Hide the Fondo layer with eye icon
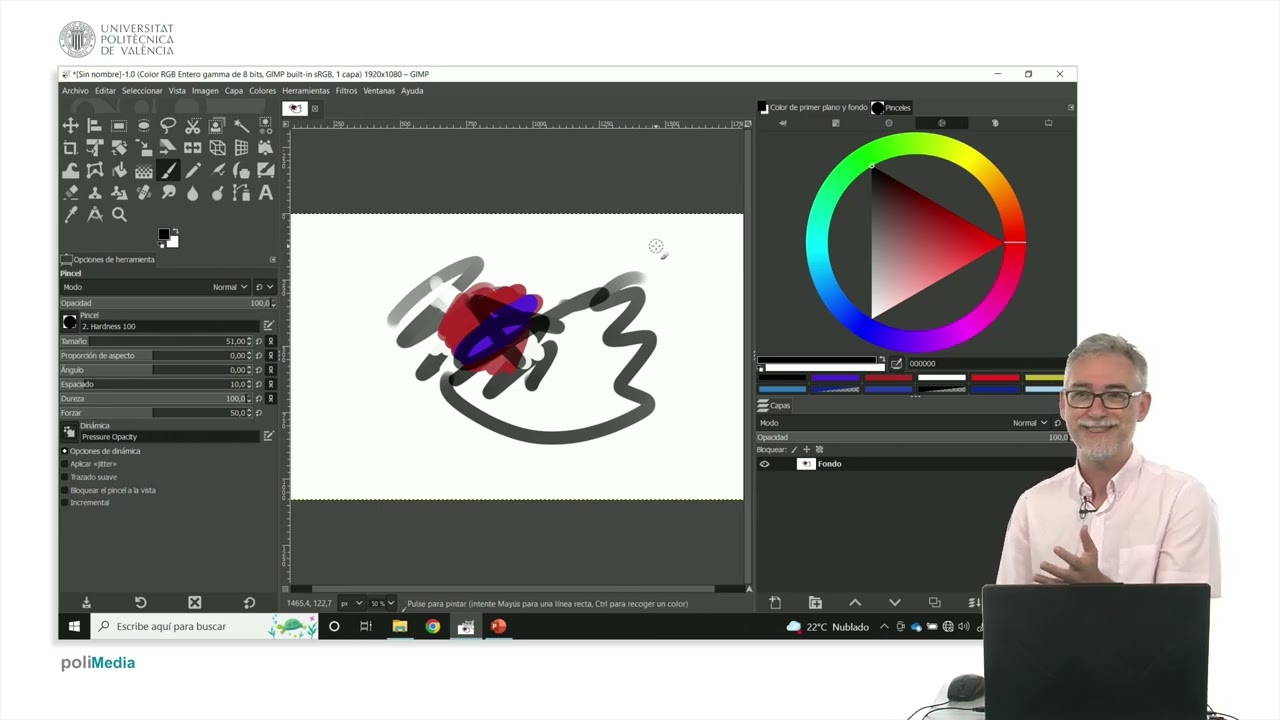 [764, 464]
